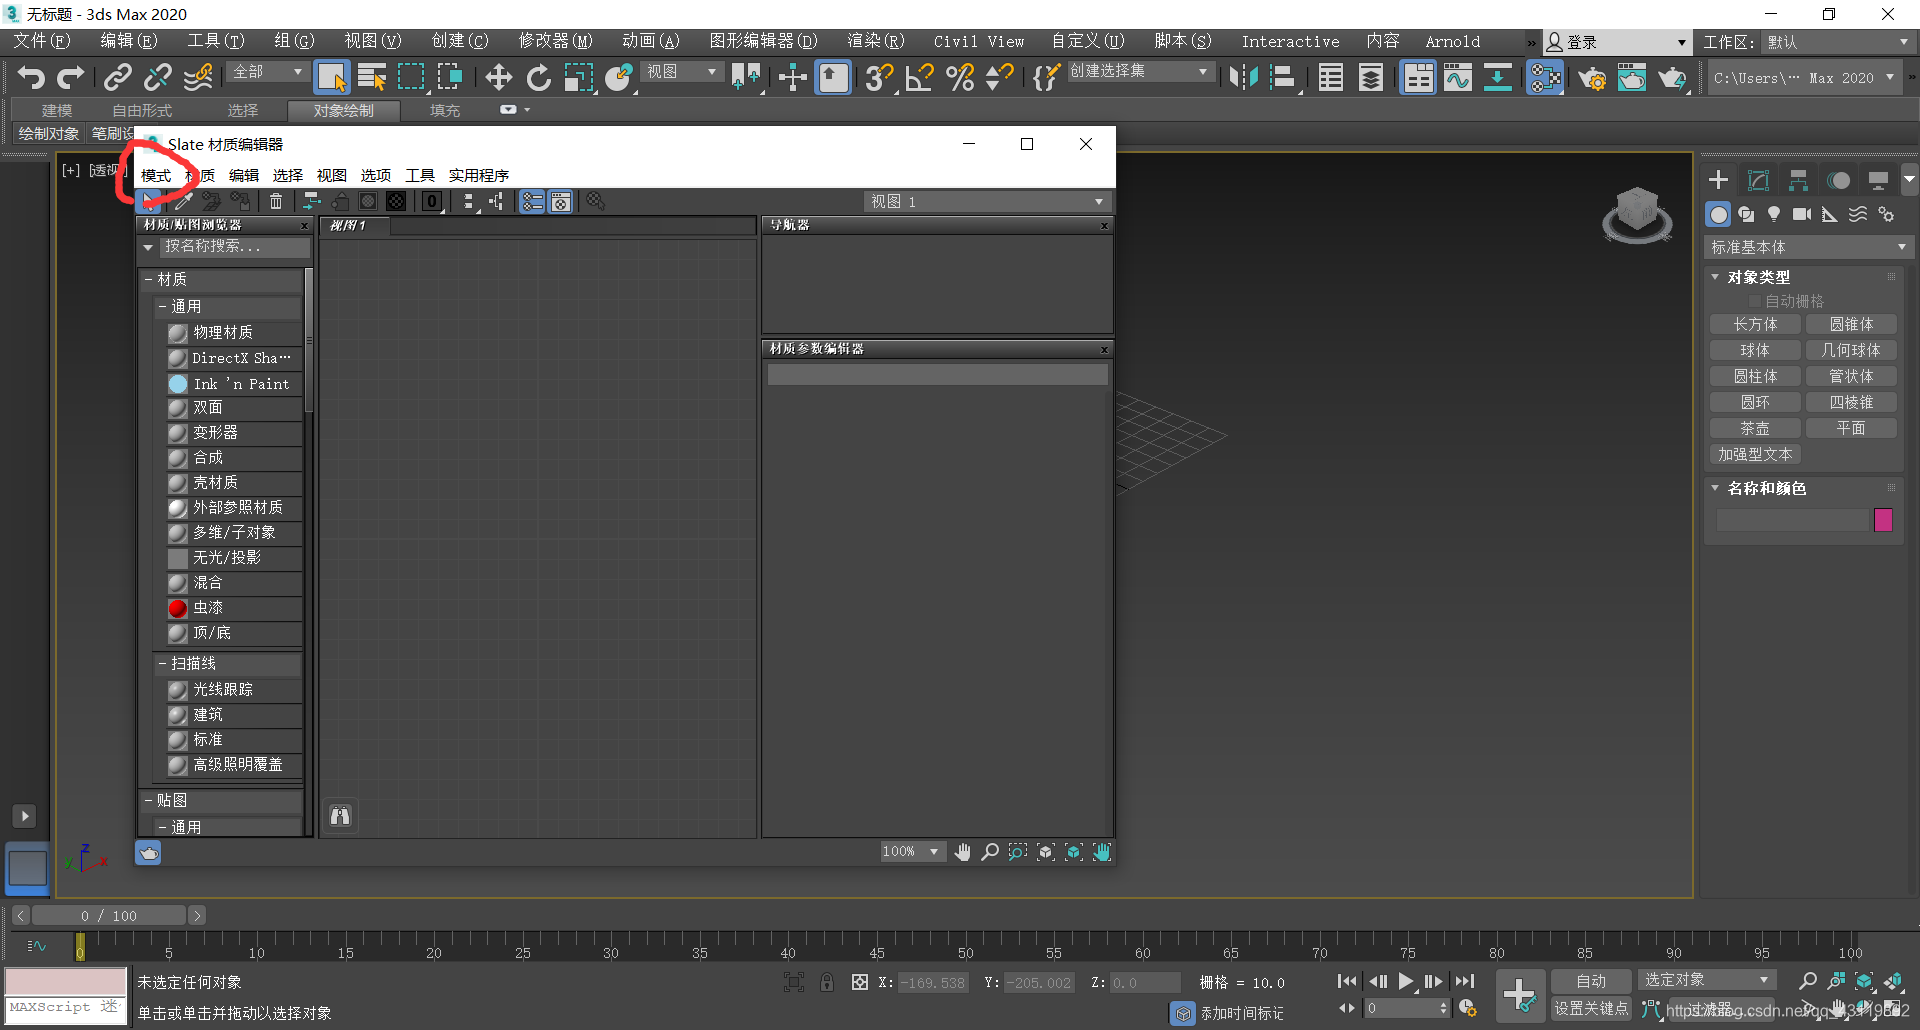This screenshot has height=1030, width=1920.
Task: Select the Zoom magnifier in Slate editor
Action: [x=990, y=852]
